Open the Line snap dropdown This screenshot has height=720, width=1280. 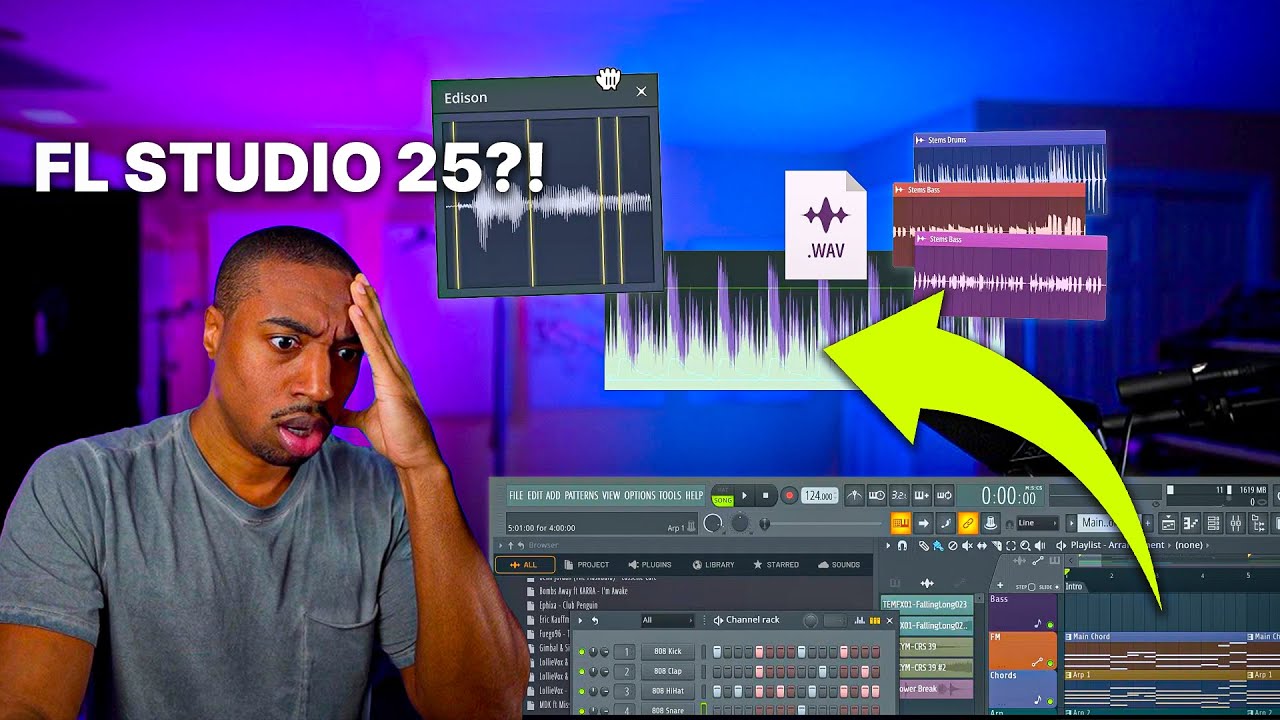(x=1038, y=523)
